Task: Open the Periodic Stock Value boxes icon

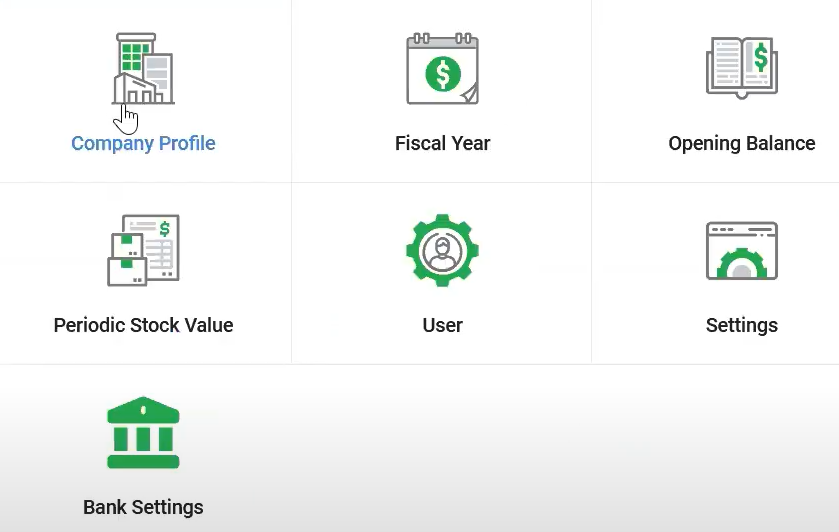Action: [x=143, y=250]
